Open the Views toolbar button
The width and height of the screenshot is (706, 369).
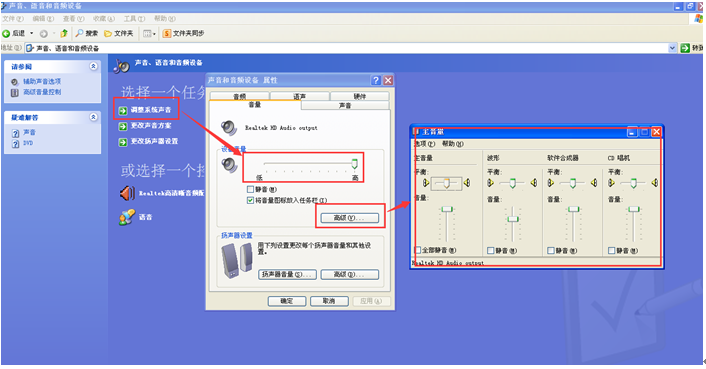click(149, 33)
